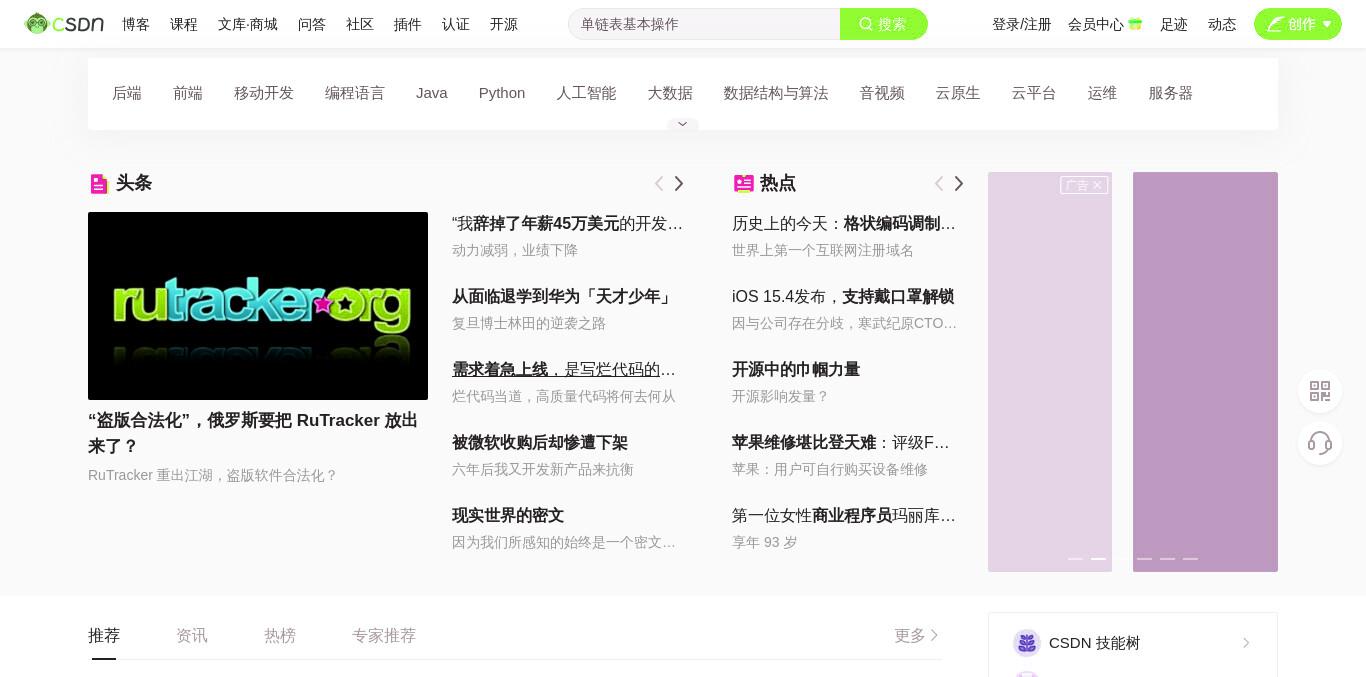
Task: Open the 插件 menu
Action: (408, 24)
